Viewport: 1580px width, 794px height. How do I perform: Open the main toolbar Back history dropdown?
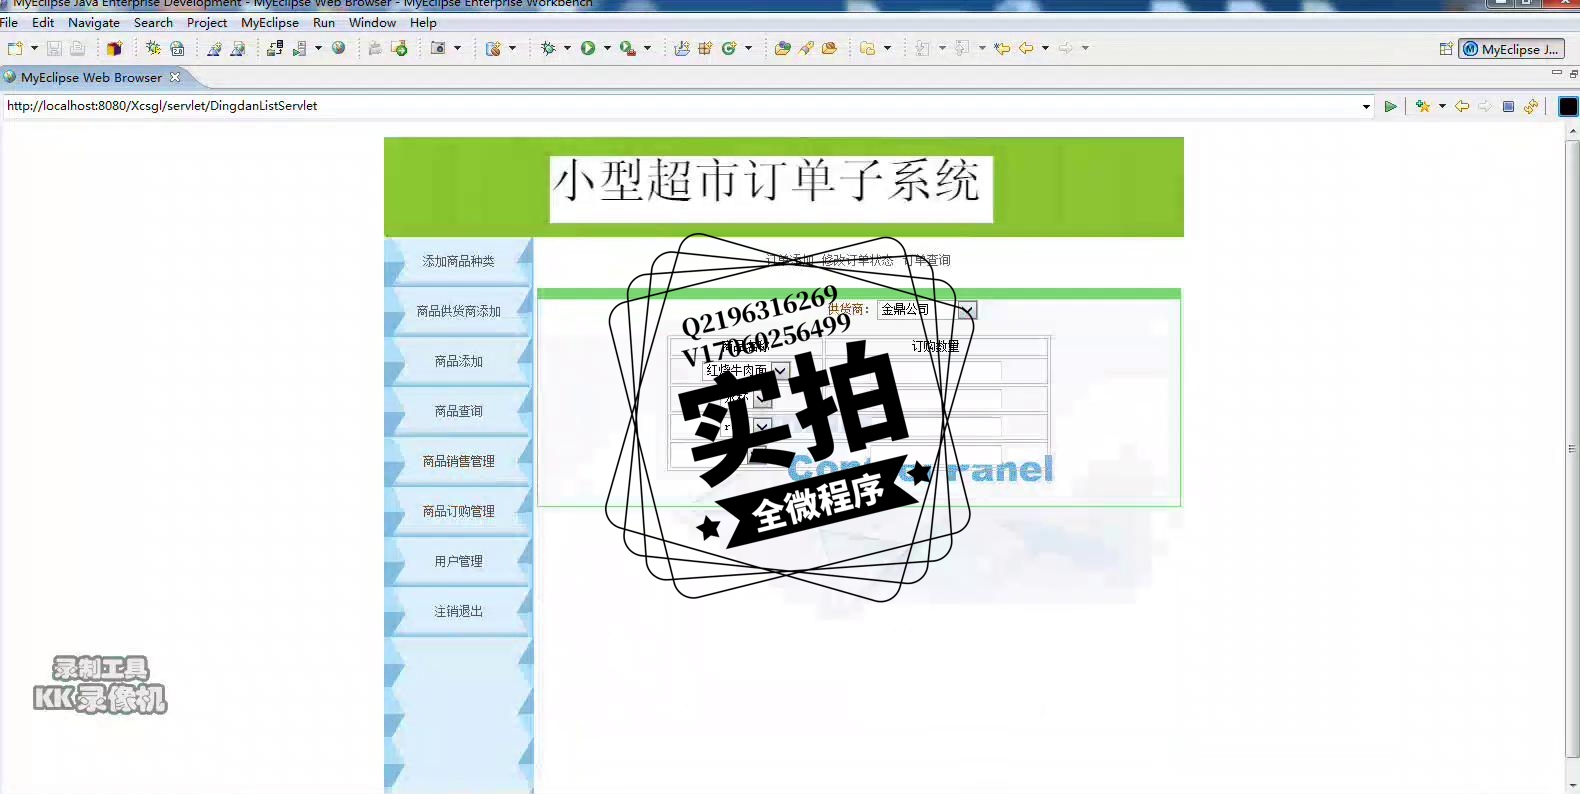(1045, 48)
